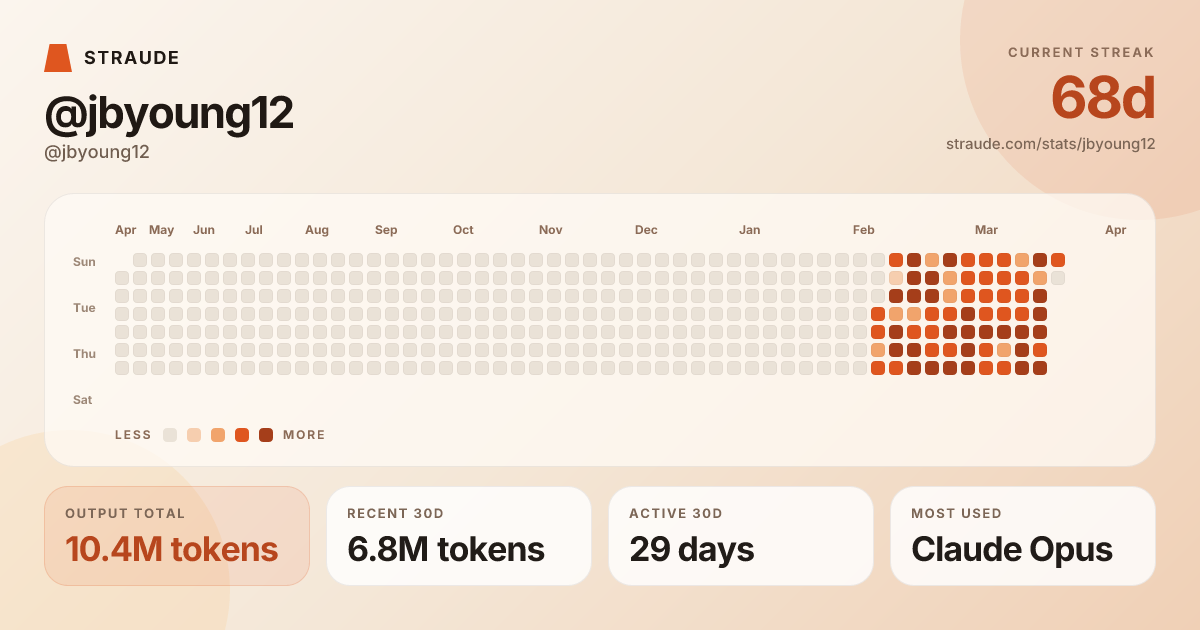Click the Oct month label
The image size is (1200, 630).
pyautogui.click(x=463, y=230)
